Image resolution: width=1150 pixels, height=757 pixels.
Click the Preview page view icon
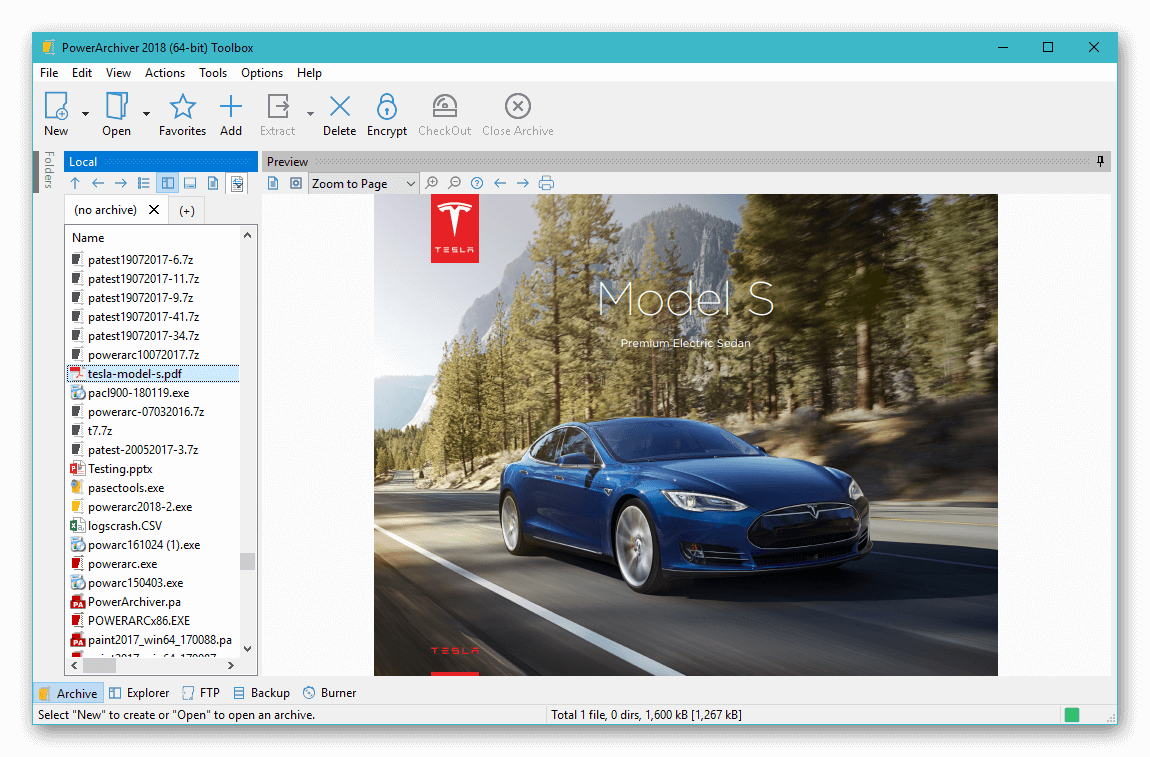(x=273, y=183)
